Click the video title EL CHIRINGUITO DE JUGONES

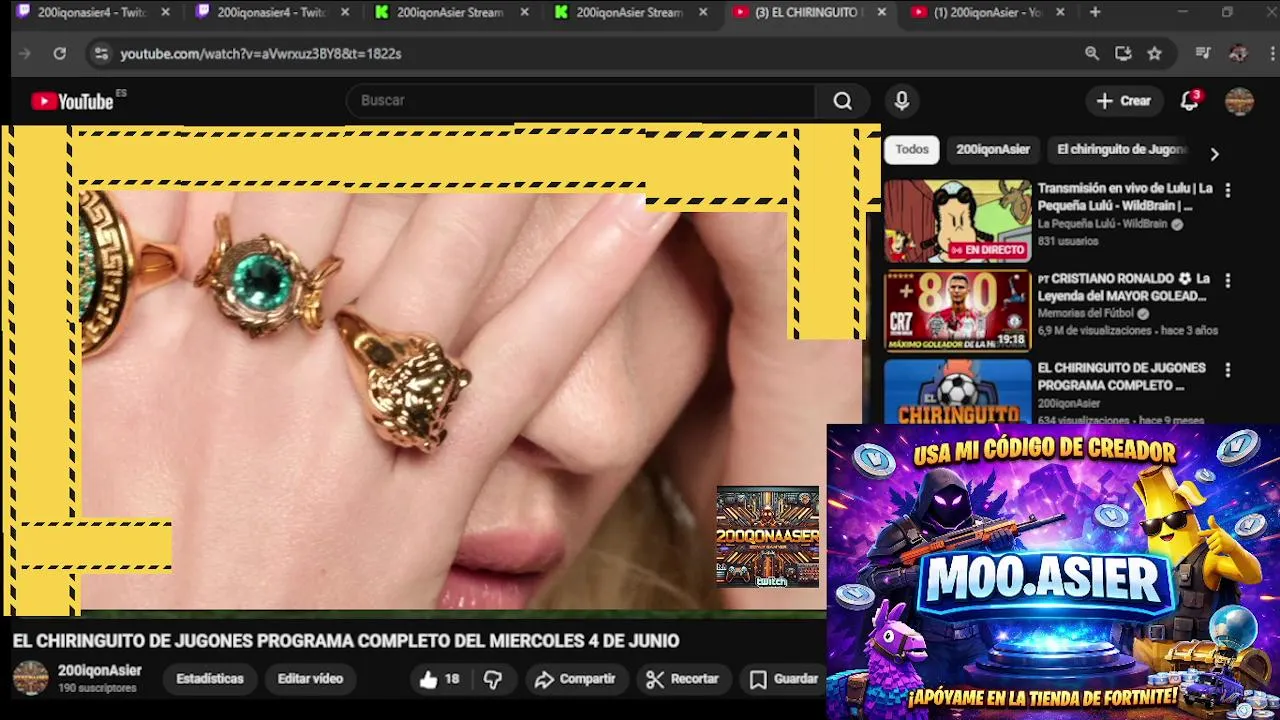[346, 641]
